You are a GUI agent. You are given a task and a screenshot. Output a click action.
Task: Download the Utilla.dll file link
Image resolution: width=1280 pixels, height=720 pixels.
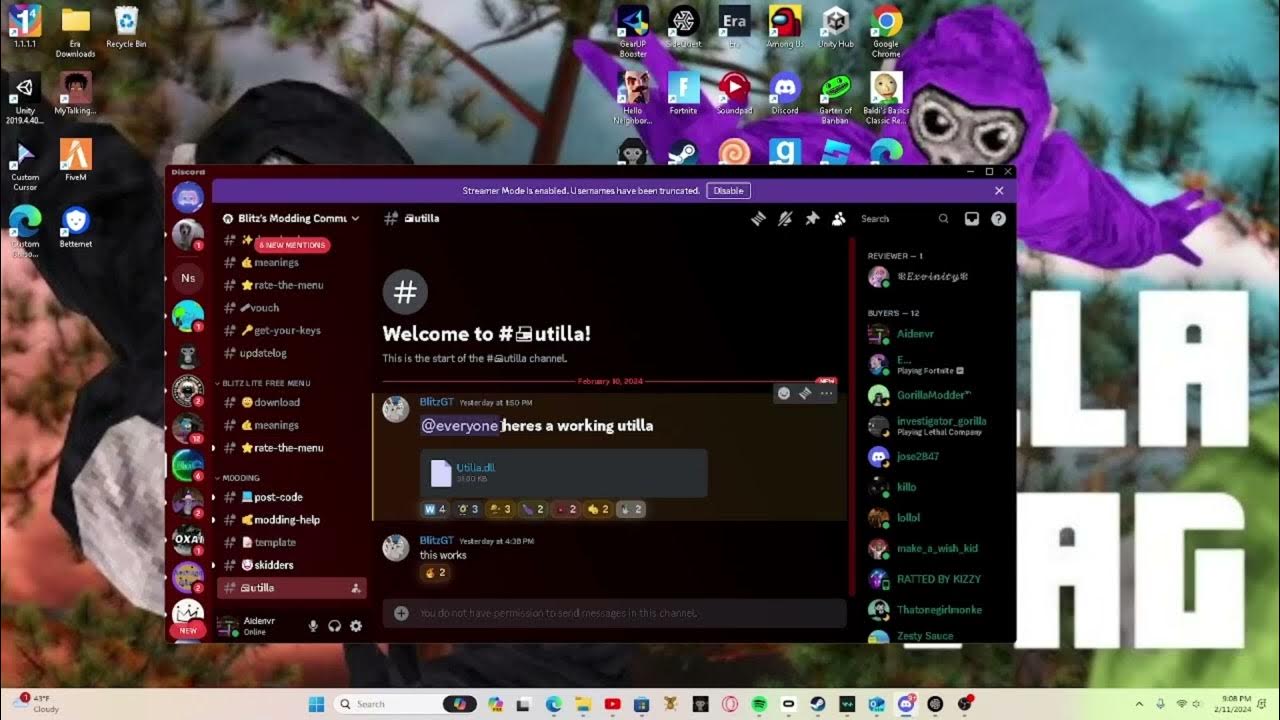point(475,467)
